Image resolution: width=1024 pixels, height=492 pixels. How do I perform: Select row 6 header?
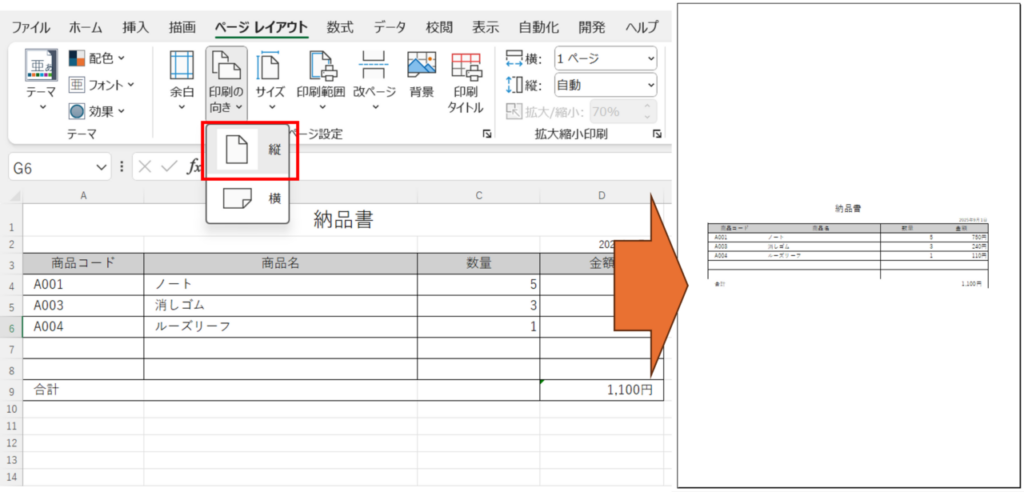[x=11, y=327]
